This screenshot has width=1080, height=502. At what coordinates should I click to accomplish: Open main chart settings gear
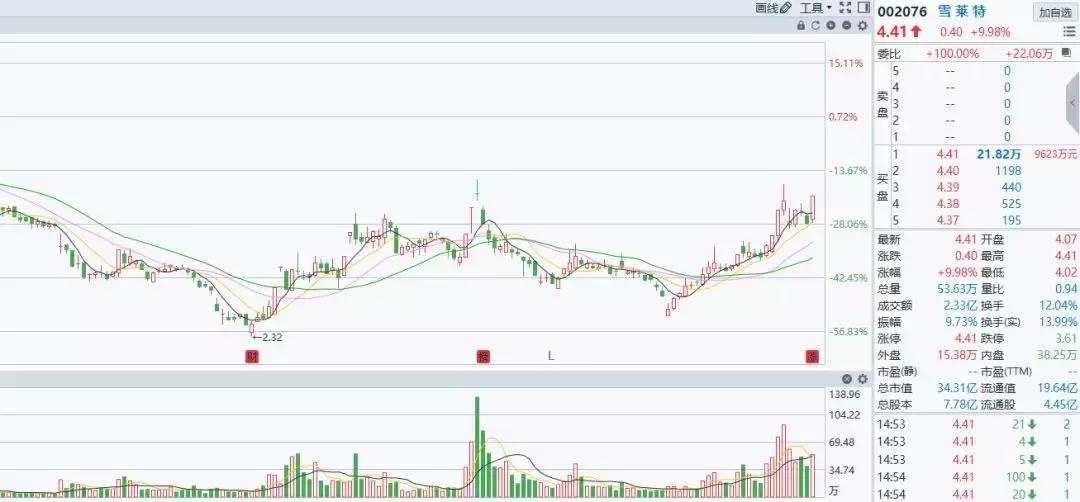(862, 25)
